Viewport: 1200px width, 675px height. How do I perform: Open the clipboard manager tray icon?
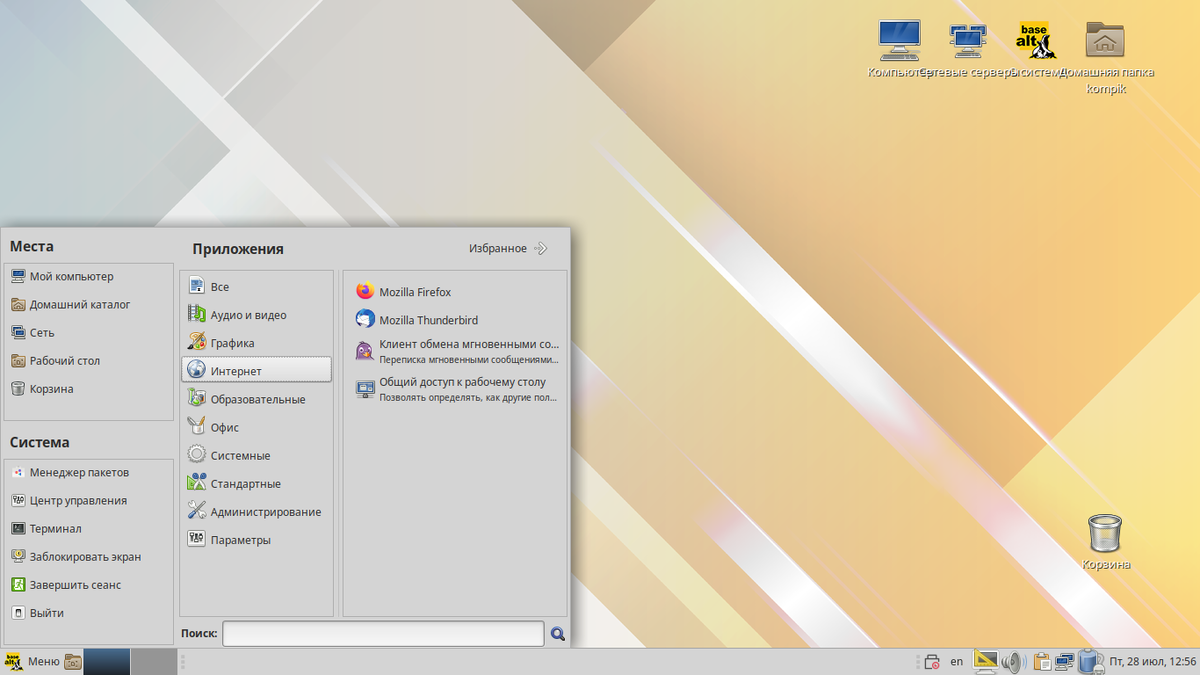pos(1041,661)
